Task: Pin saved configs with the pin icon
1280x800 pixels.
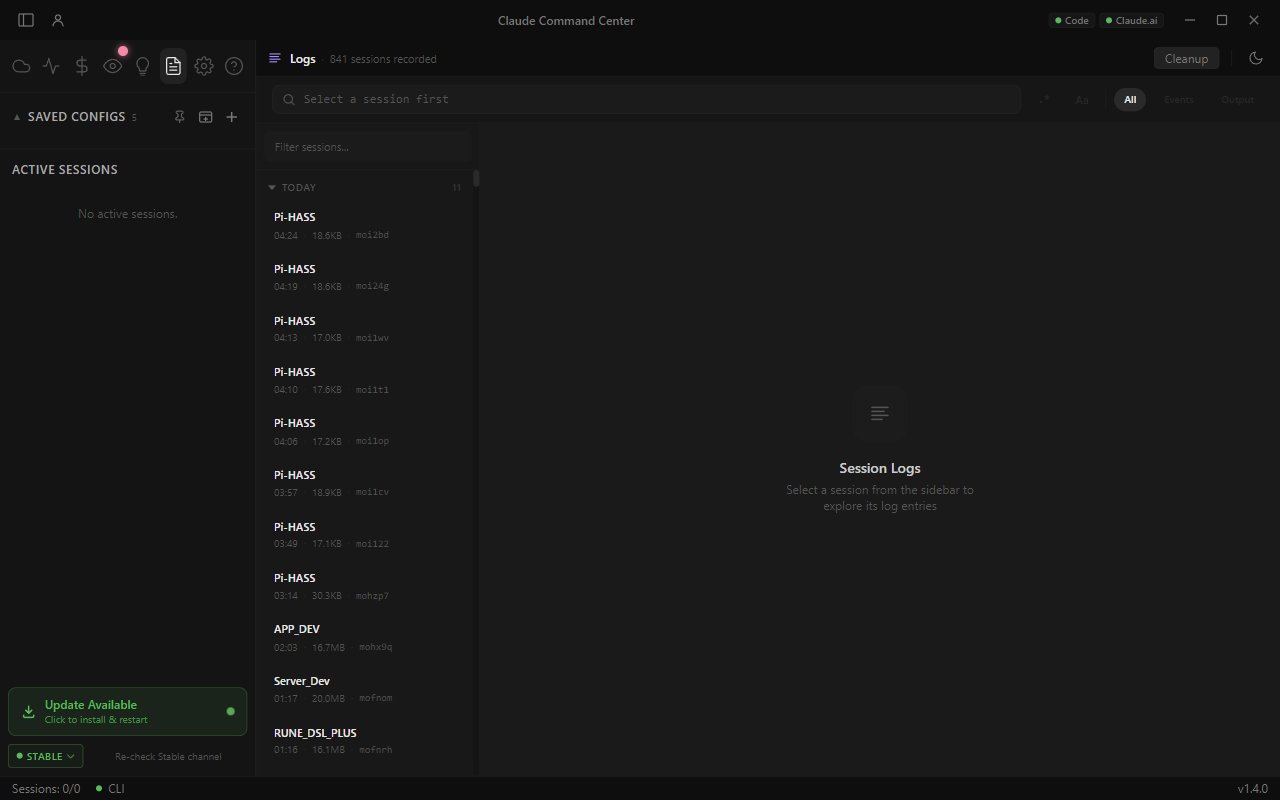Action: [x=180, y=117]
